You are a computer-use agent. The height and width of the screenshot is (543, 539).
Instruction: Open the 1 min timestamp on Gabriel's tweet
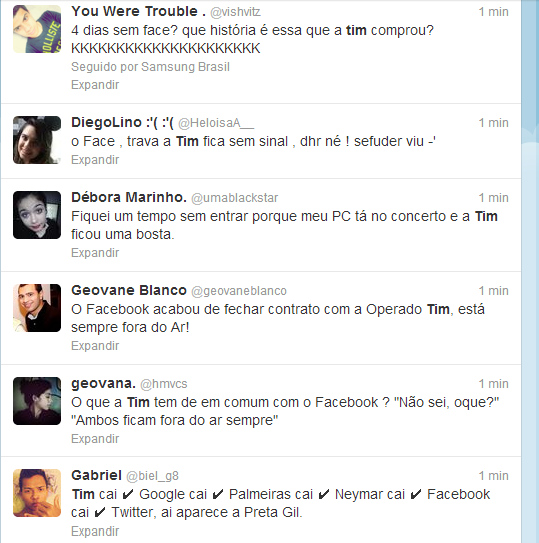coord(493,476)
